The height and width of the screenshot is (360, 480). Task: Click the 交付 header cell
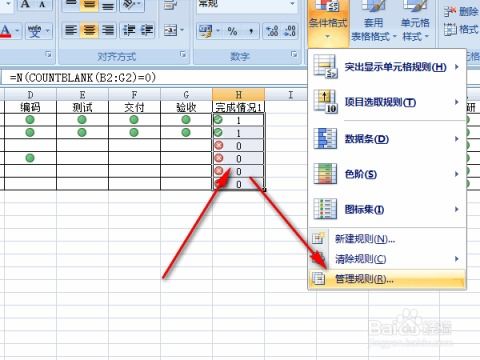tap(134, 107)
